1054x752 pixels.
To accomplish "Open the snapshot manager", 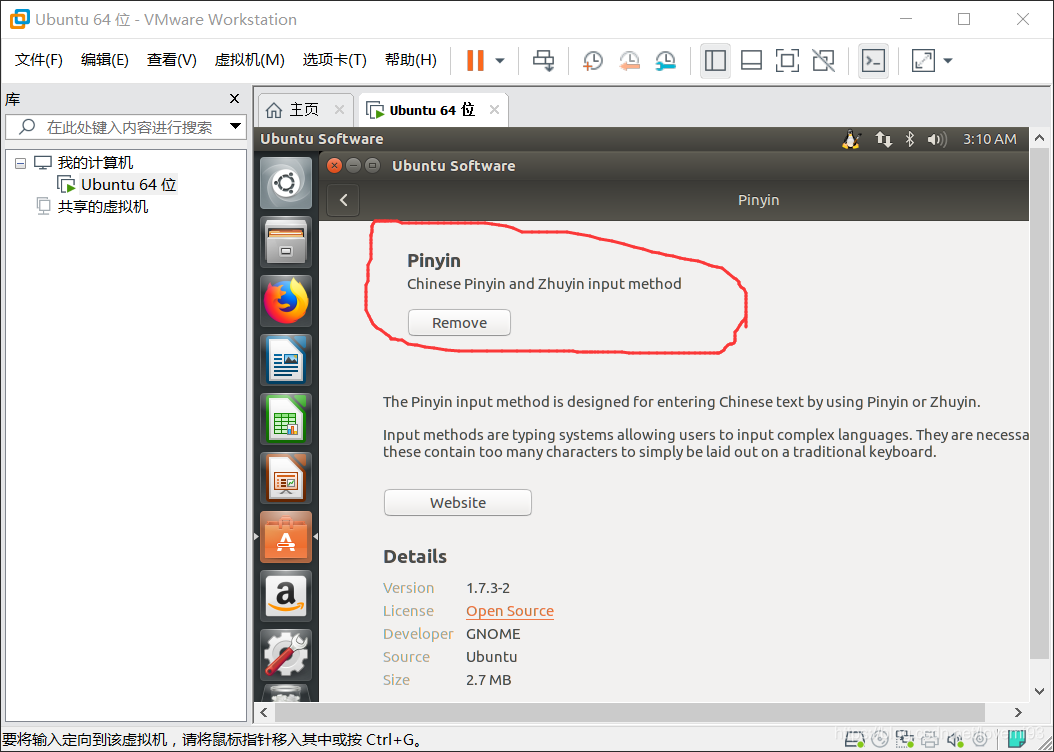I will tap(665, 60).
